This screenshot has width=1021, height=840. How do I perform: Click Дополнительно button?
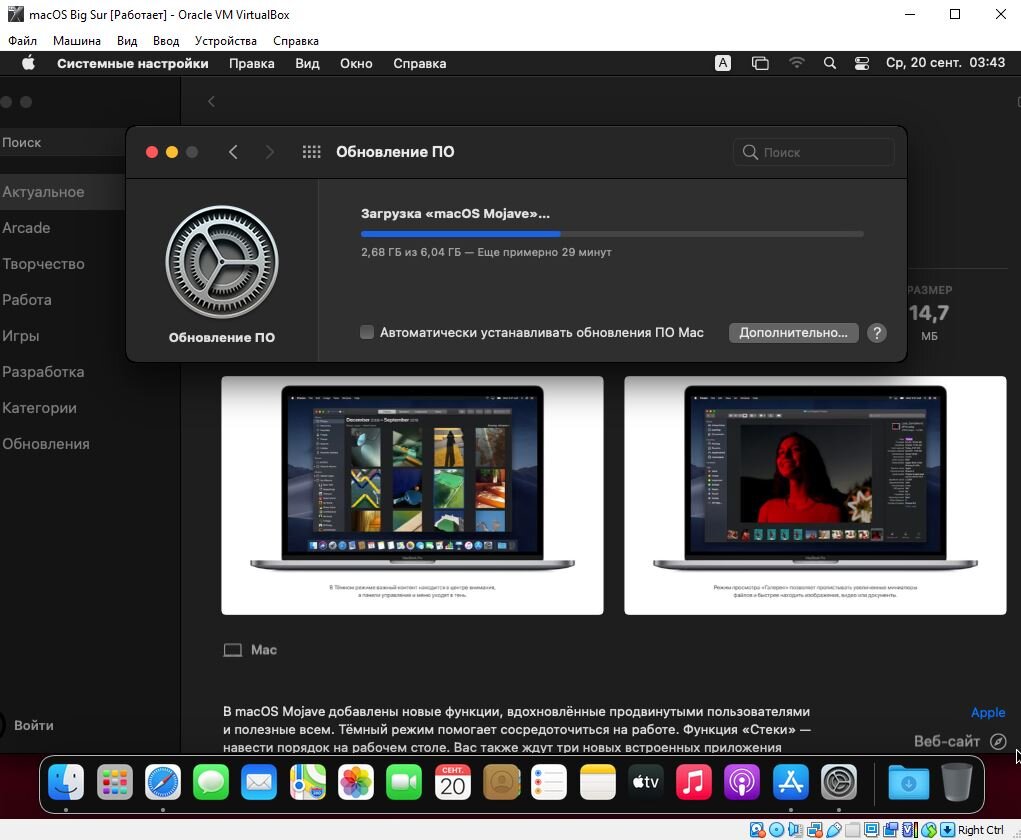point(793,333)
